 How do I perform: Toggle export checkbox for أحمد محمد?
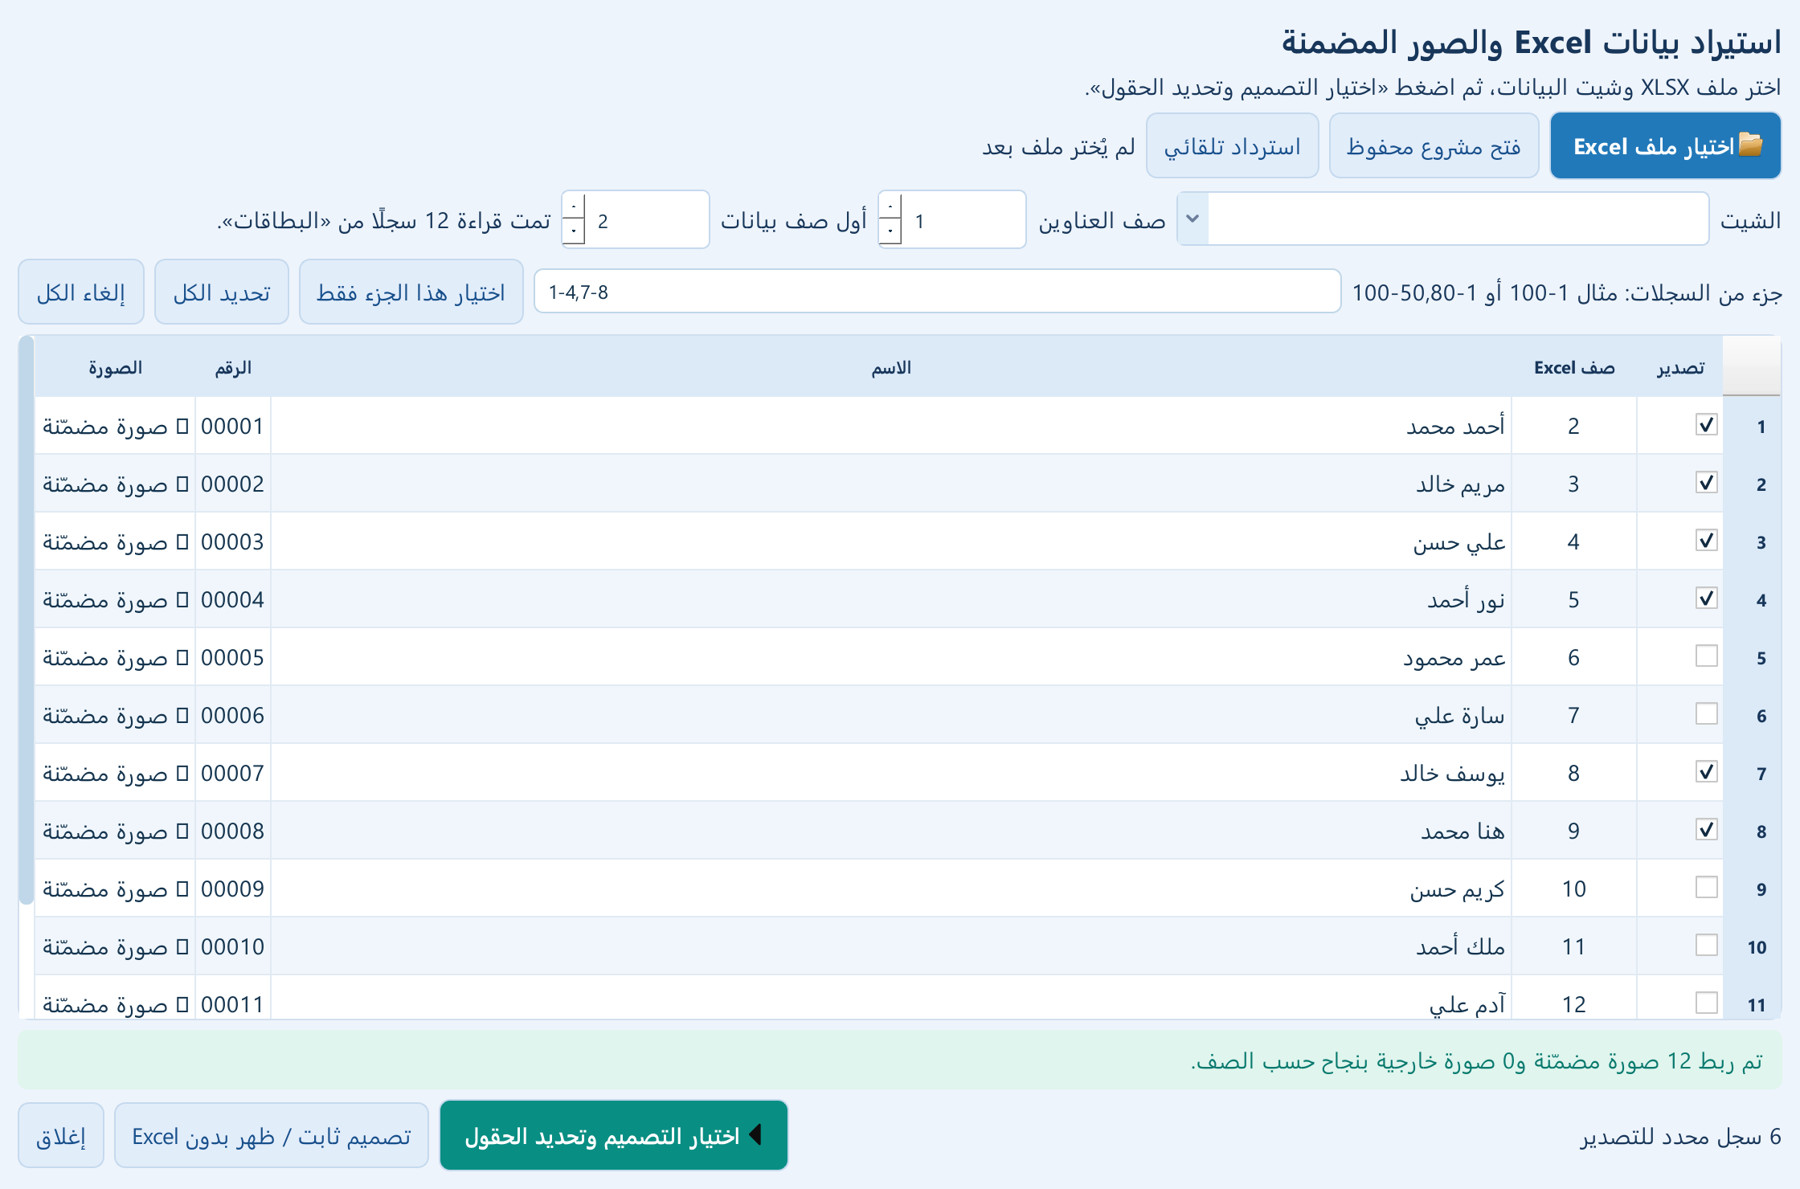(1706, 425)
